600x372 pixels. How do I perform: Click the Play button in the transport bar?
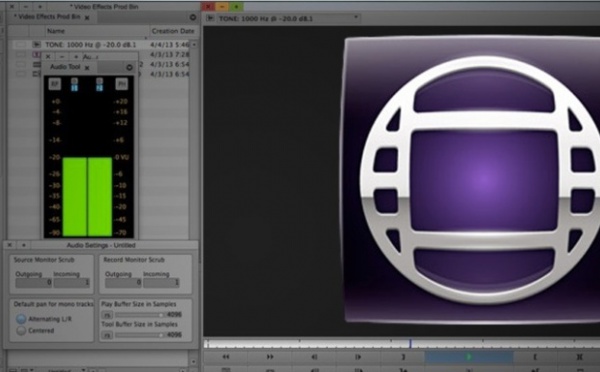click(469, 357)
